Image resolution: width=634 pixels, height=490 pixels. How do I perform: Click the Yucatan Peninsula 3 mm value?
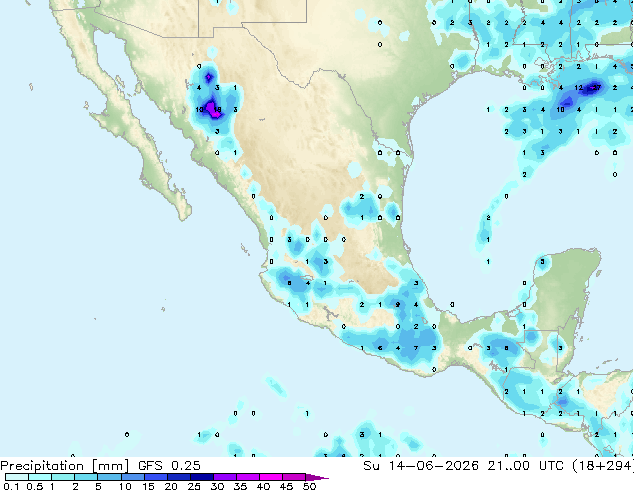[x=543, y=262]
